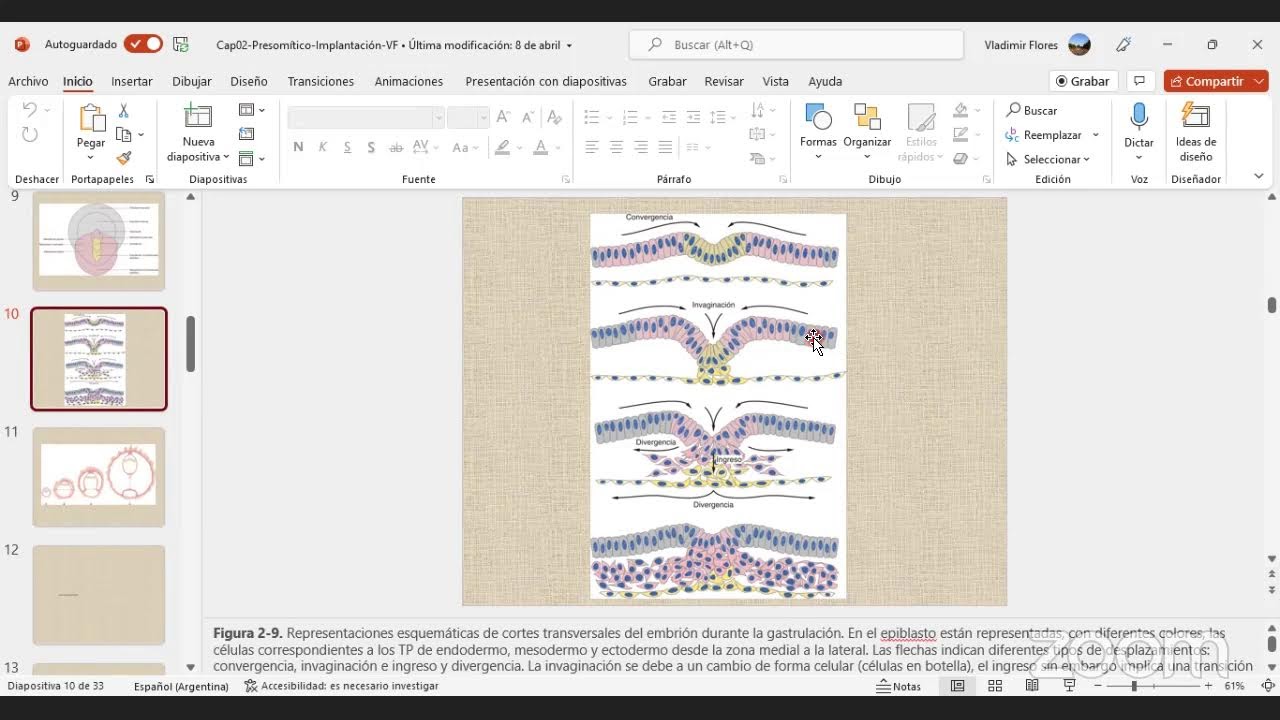Viewport: 1280px width, 720px height.
Task: Select the Format Painter brush icon
Action: pos(124,158)
